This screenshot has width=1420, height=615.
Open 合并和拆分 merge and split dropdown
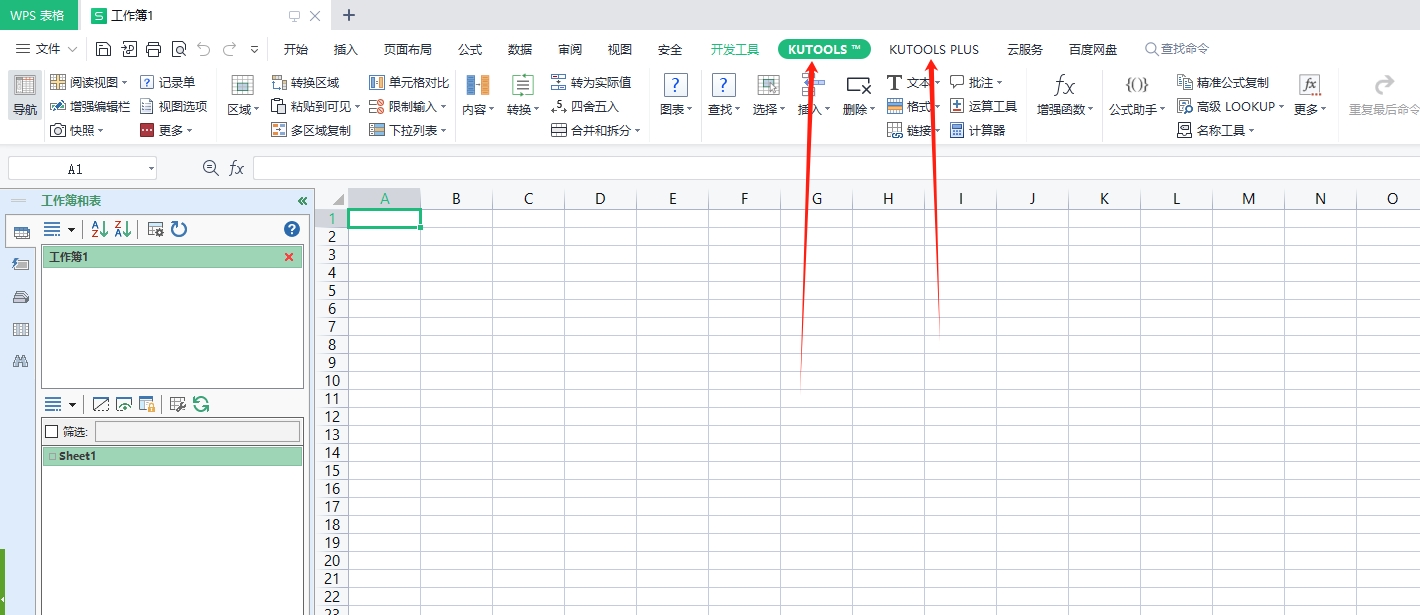(596, 130)
